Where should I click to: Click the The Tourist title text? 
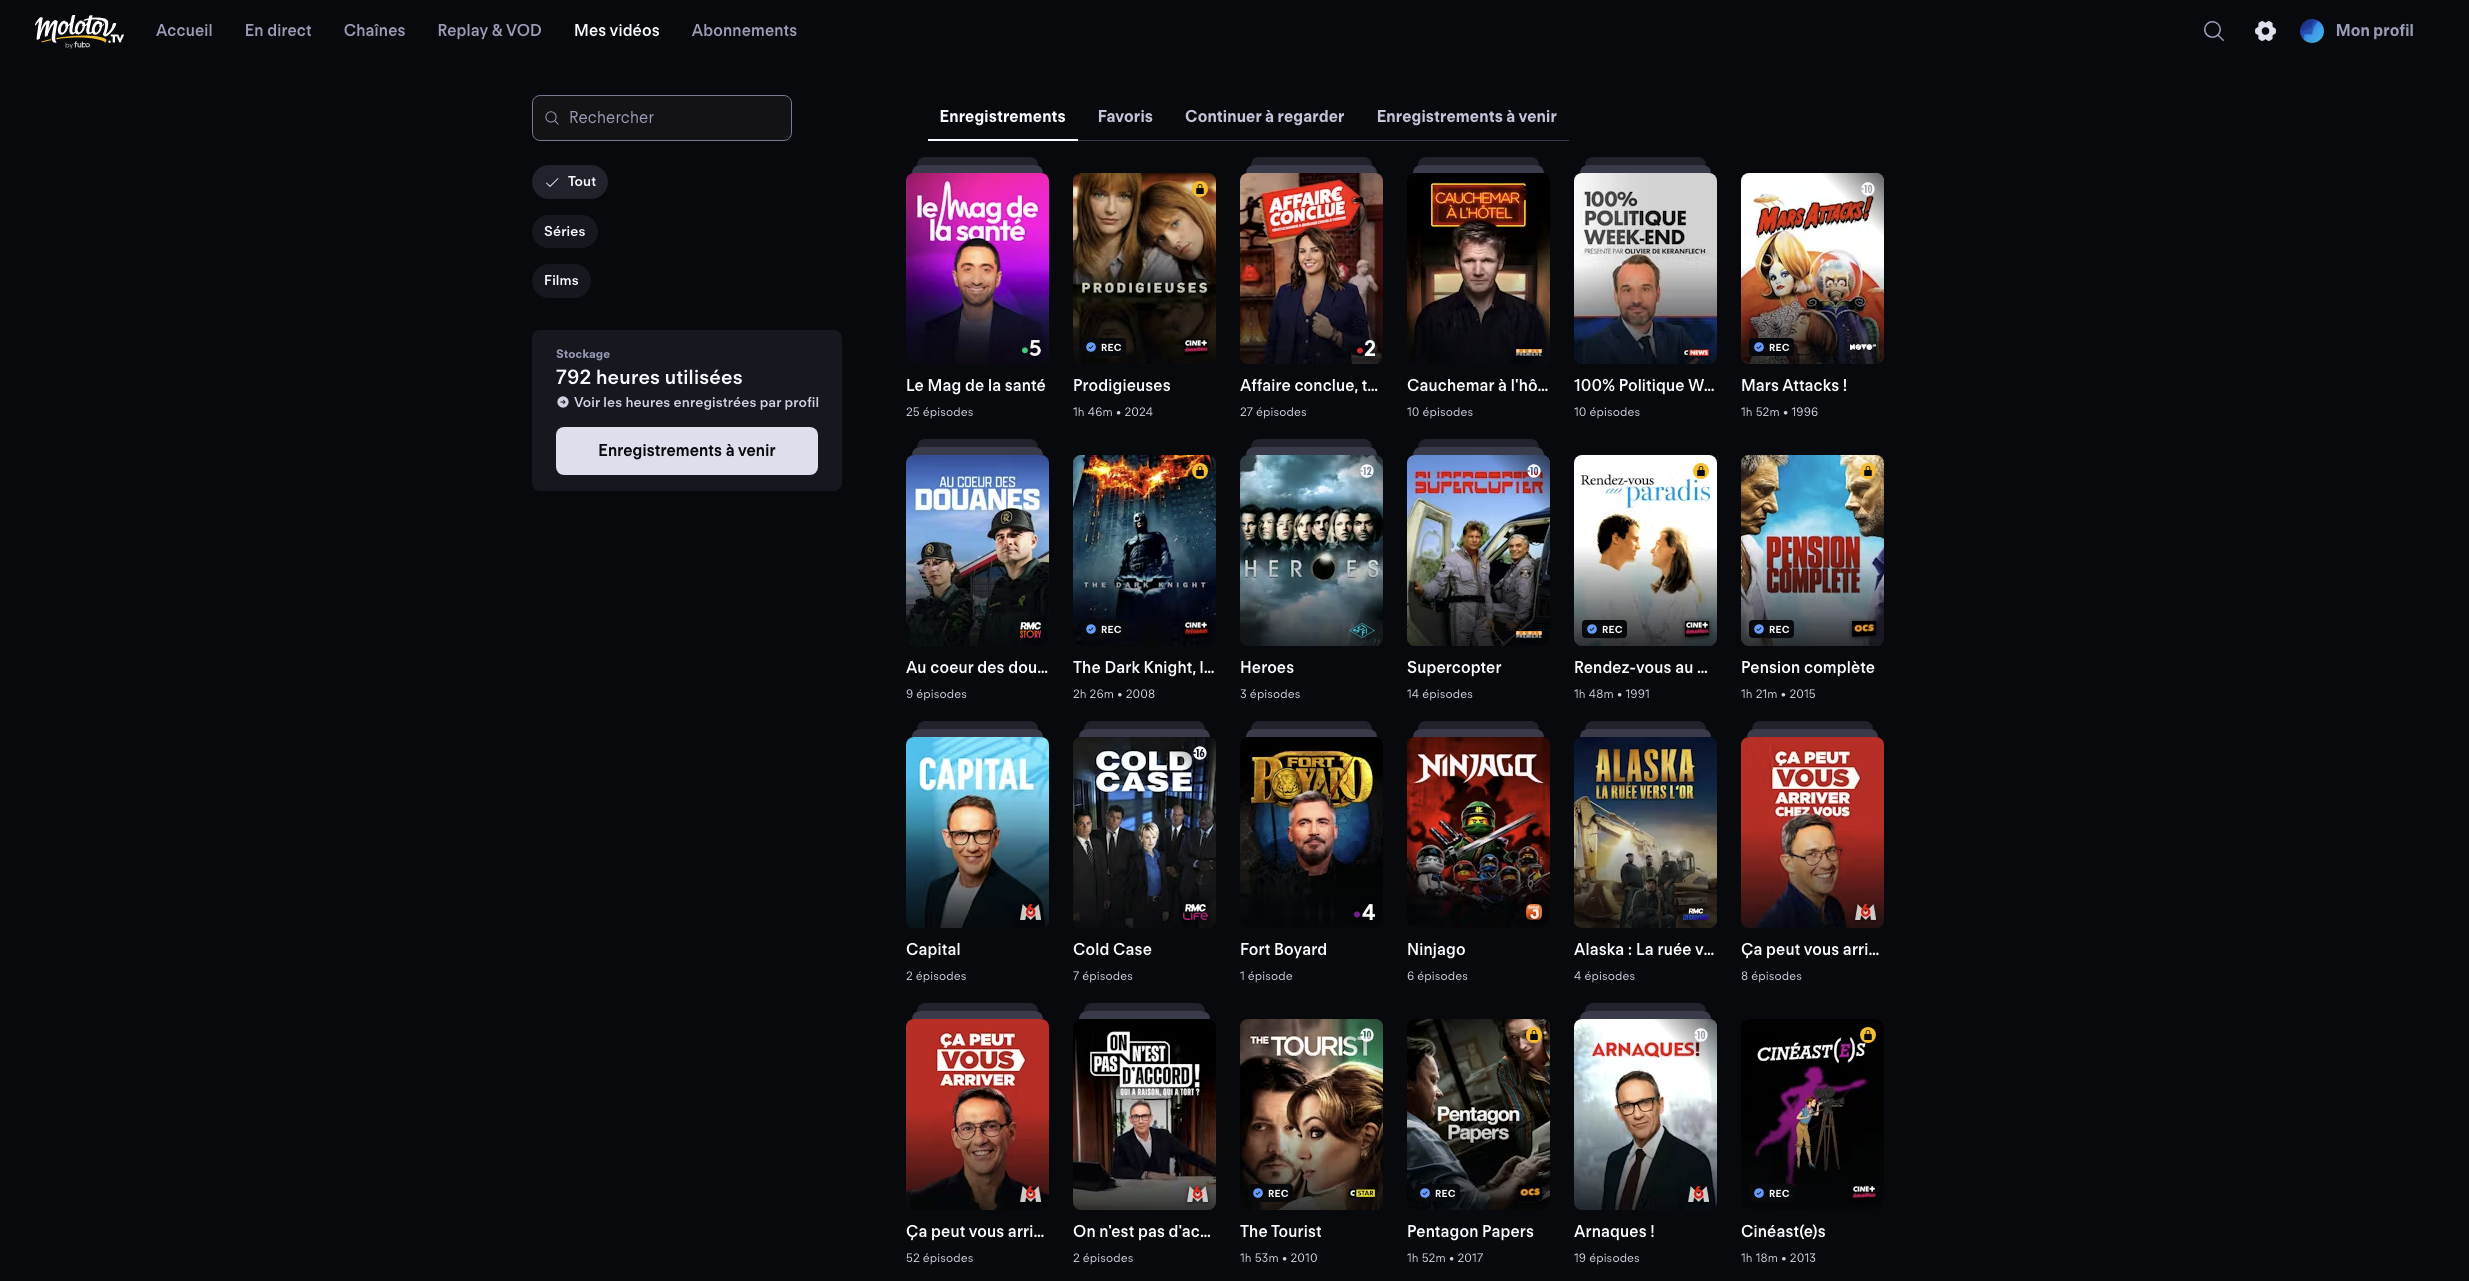click(1281, 1232)
